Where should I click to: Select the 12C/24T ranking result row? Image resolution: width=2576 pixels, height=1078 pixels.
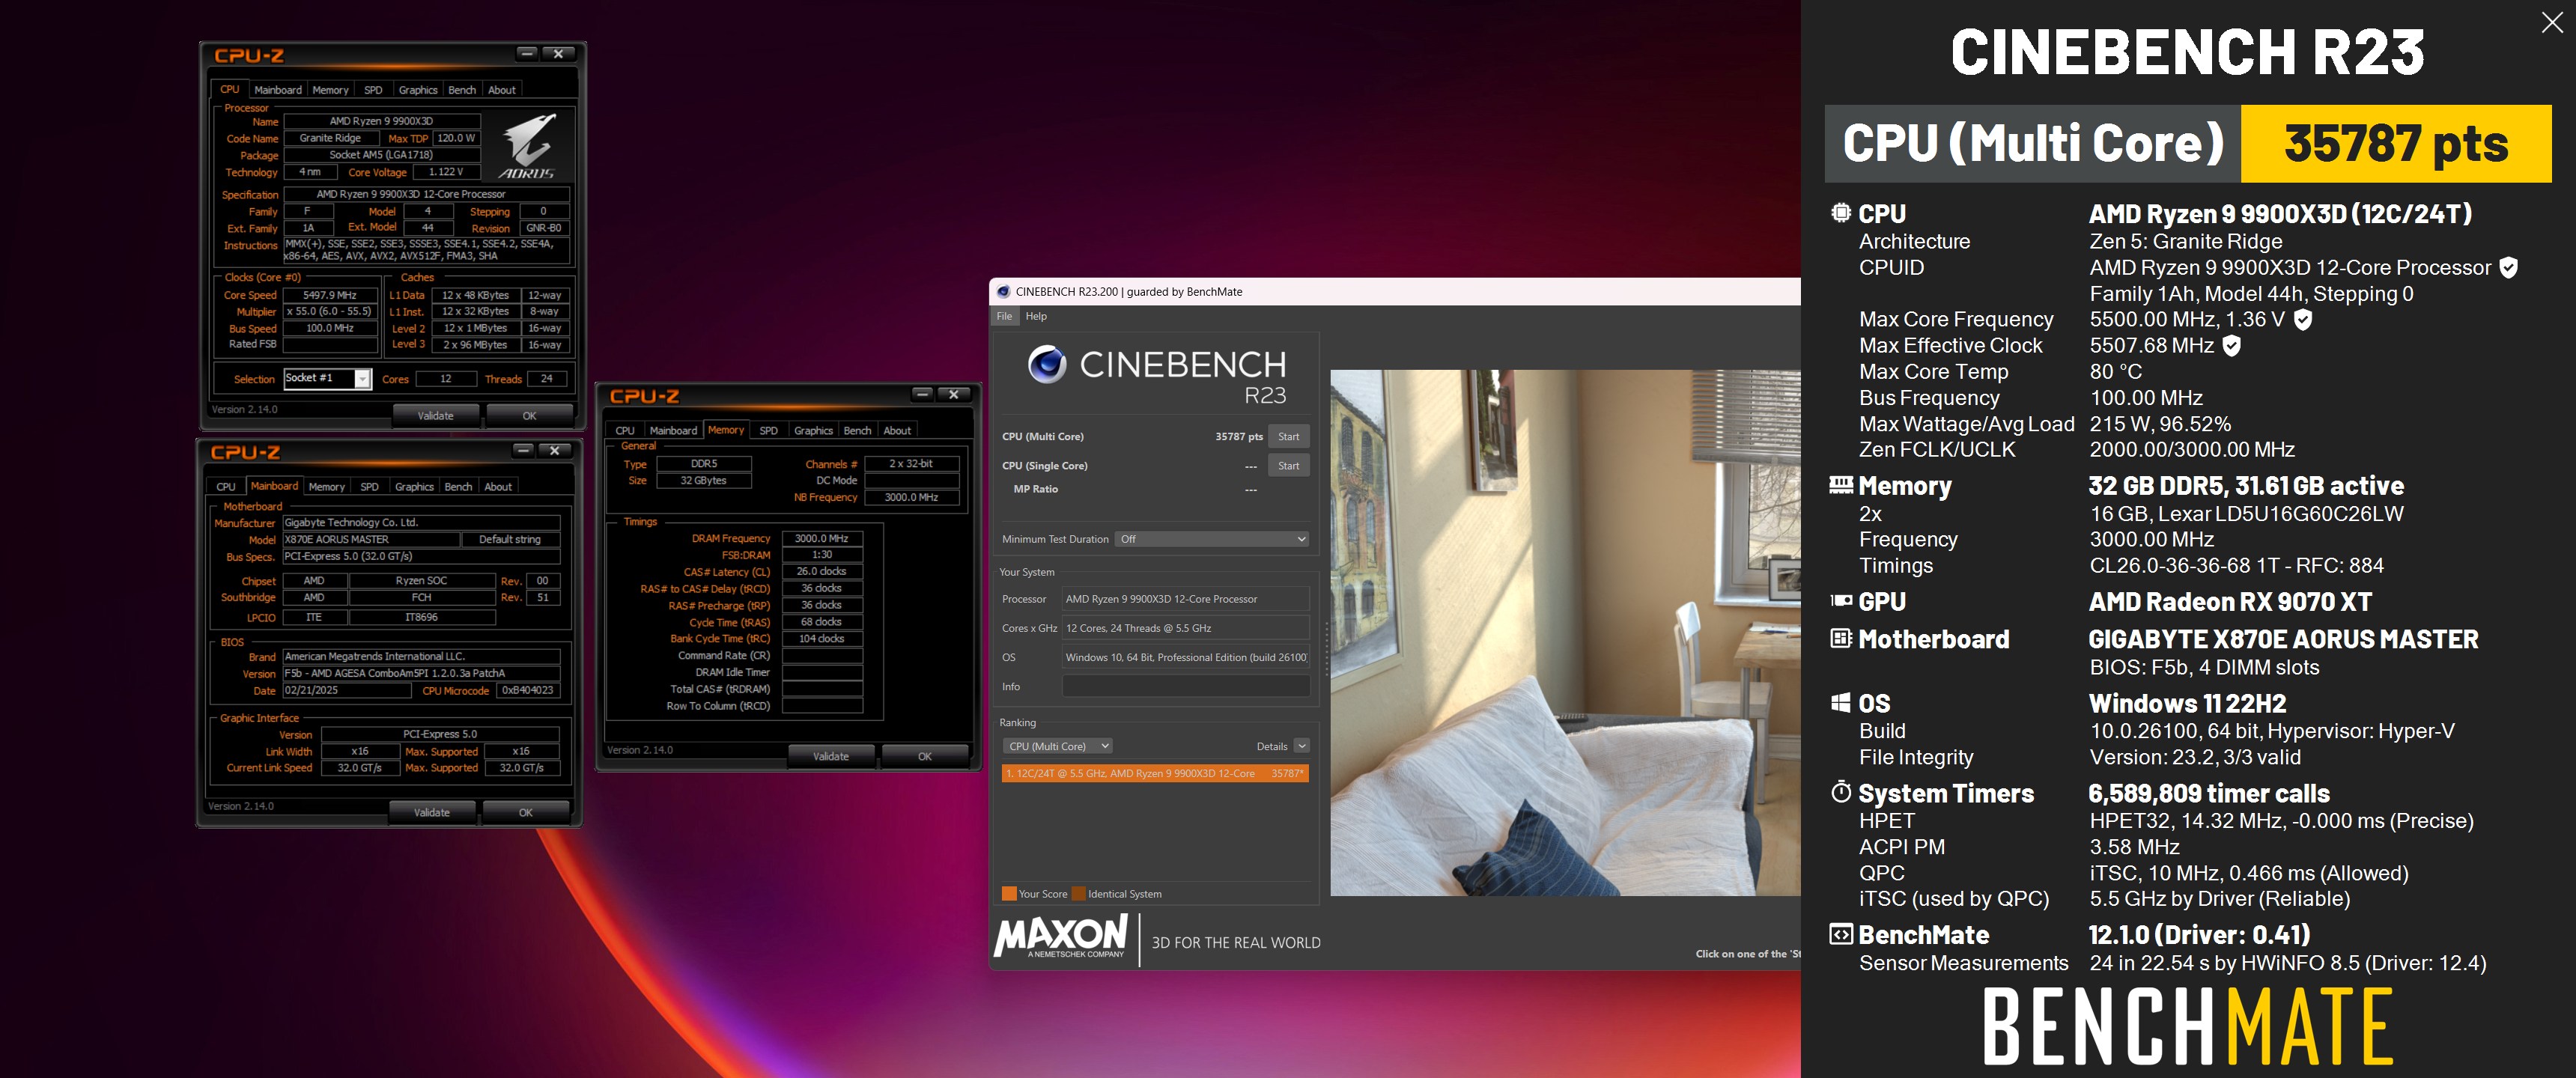point(1155,773)
